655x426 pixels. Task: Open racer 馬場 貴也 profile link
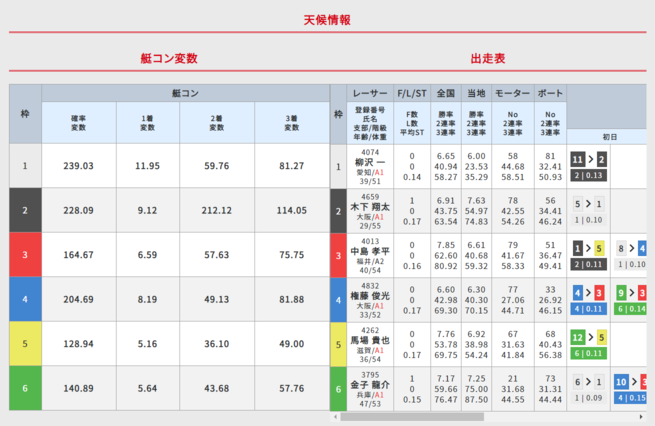pyautogui.click(x=372, y=340)
